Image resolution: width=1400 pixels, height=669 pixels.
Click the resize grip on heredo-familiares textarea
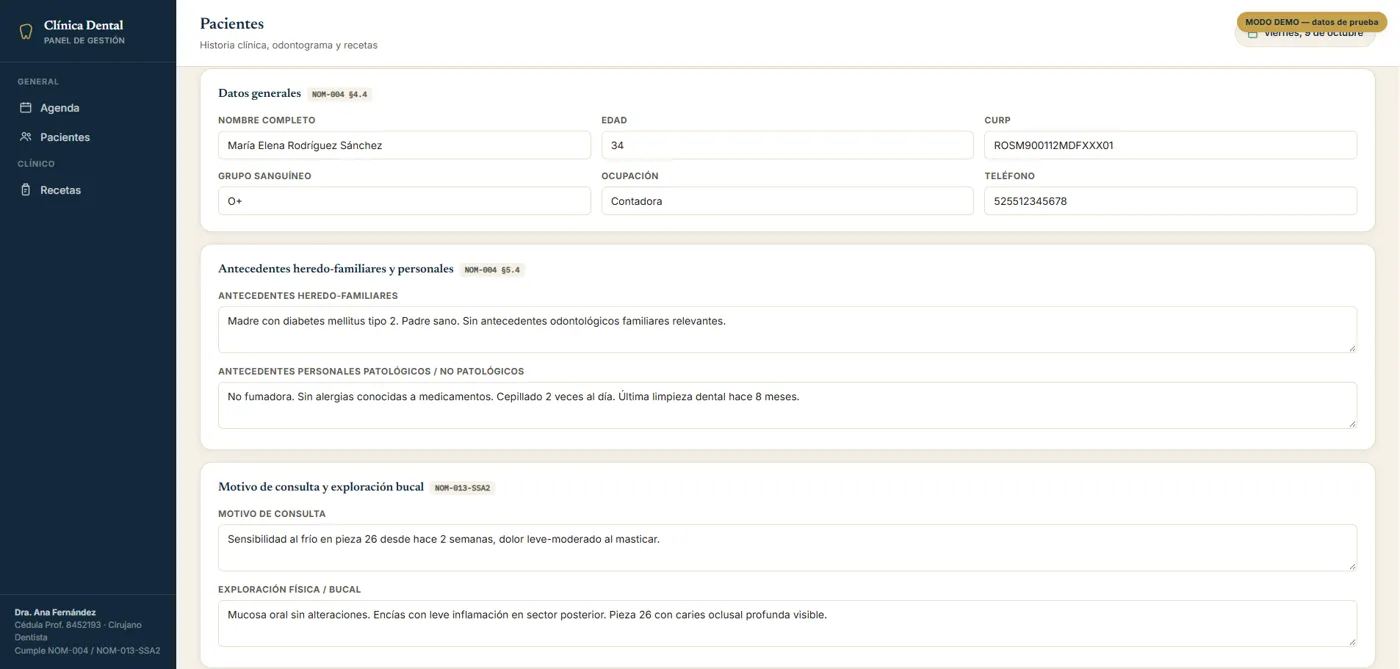tap(1352, 348)
